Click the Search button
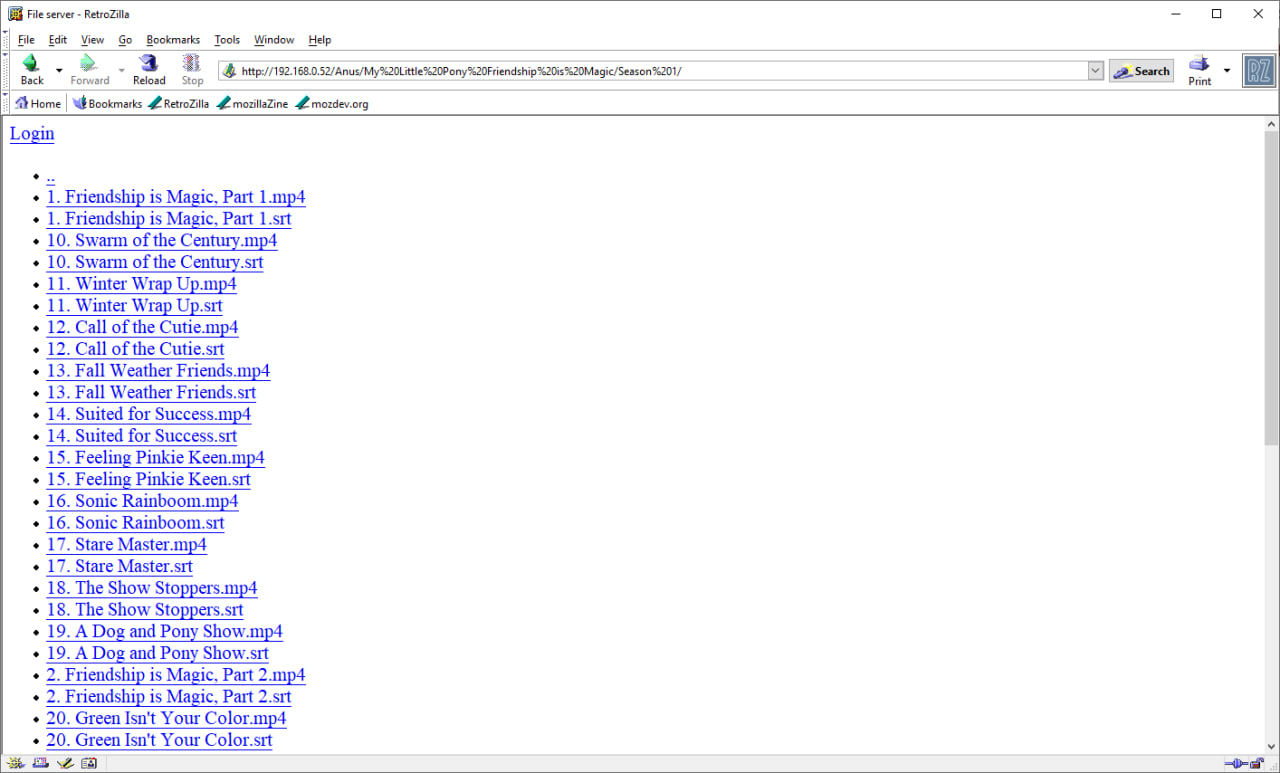The image size is (1280, 773). [x=1141, y=71]
